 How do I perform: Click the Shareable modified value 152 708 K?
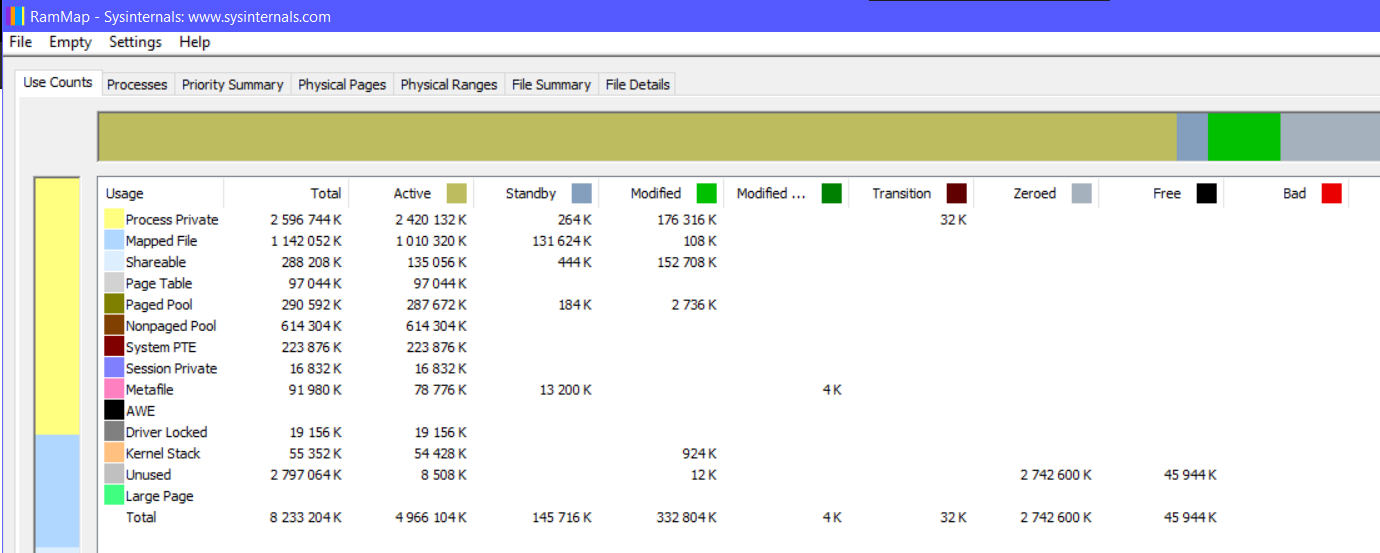click(686, 262)
